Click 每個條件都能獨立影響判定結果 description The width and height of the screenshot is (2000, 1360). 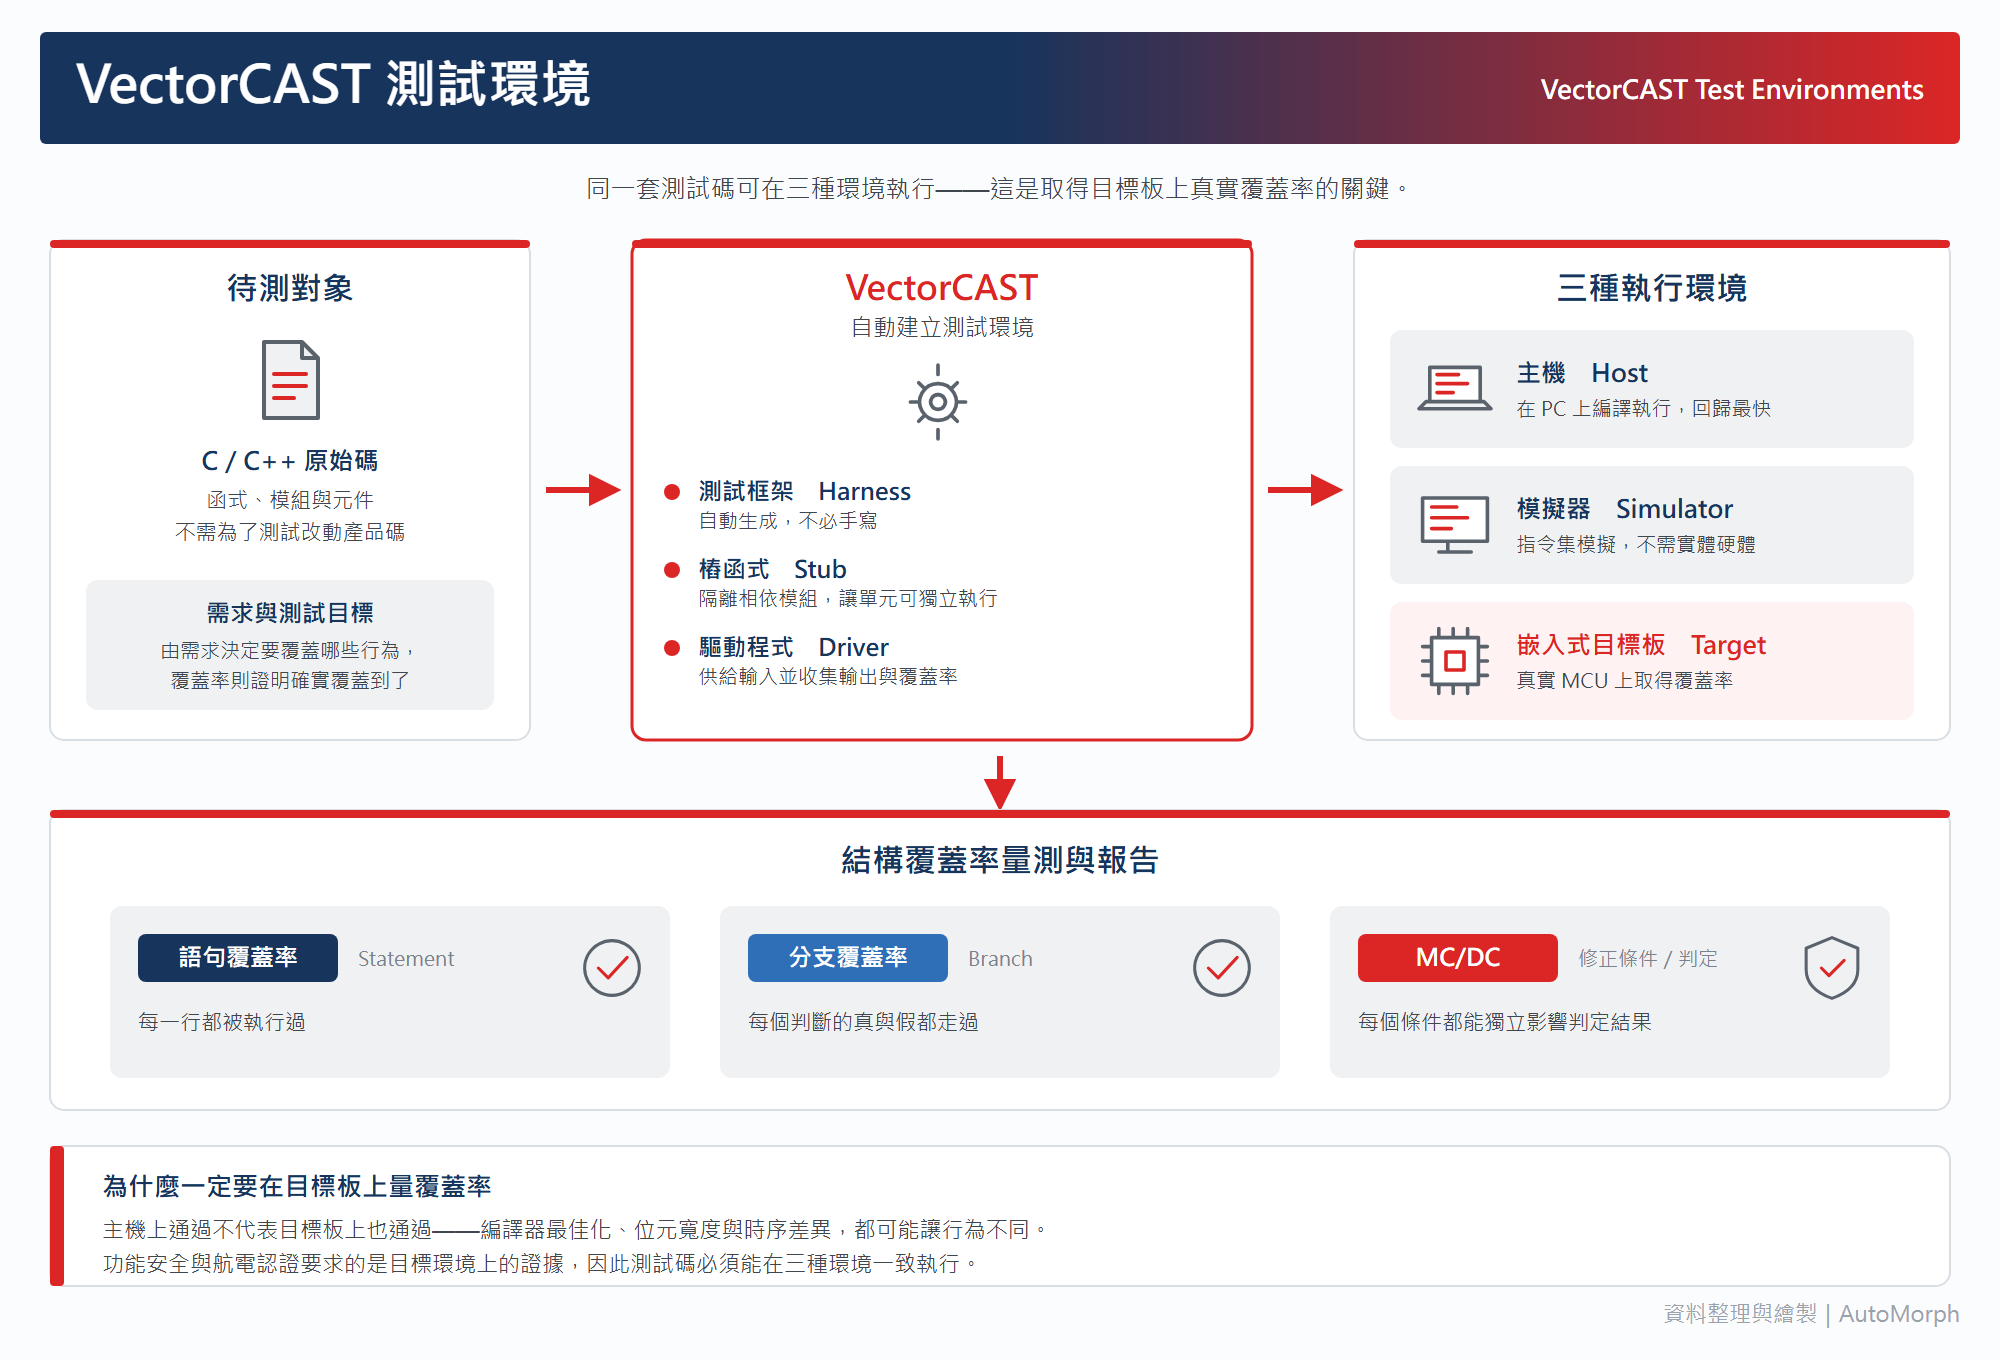click(x=1505, y=1022)
